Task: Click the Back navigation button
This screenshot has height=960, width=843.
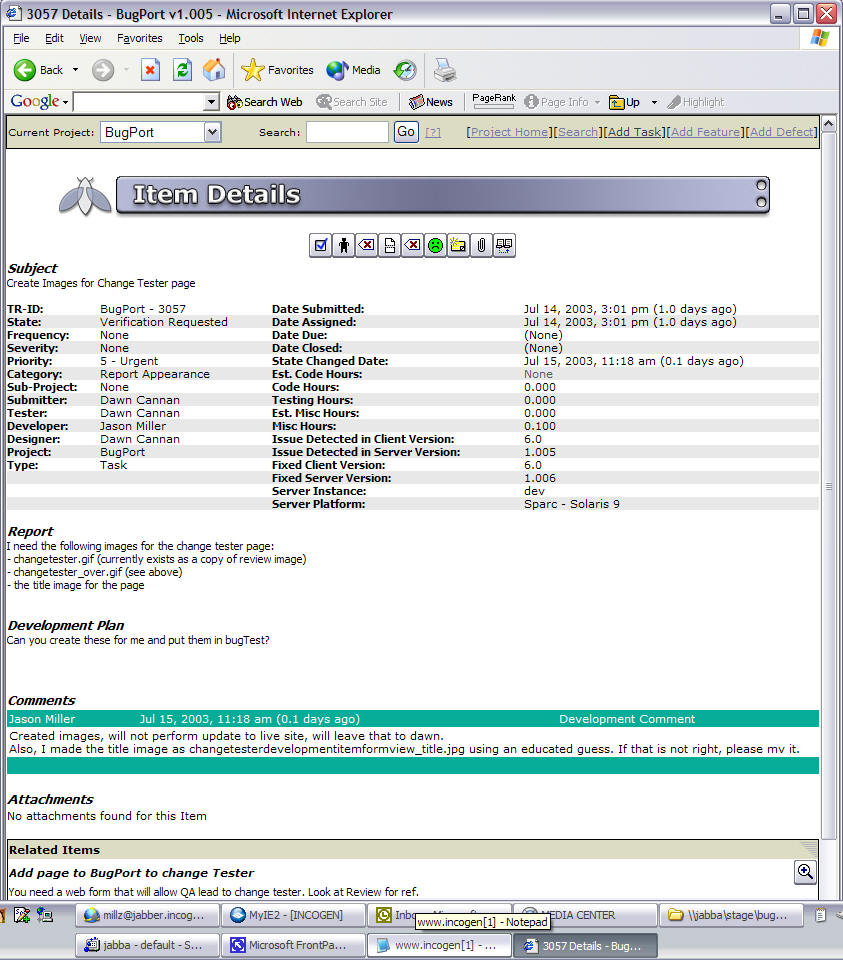Action: (38, 70)
